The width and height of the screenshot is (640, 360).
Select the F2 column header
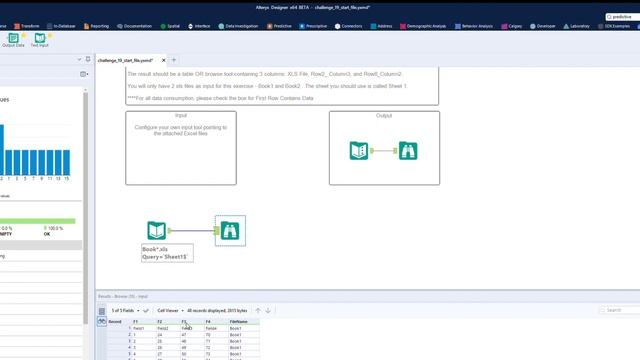(x=168, y=322)
